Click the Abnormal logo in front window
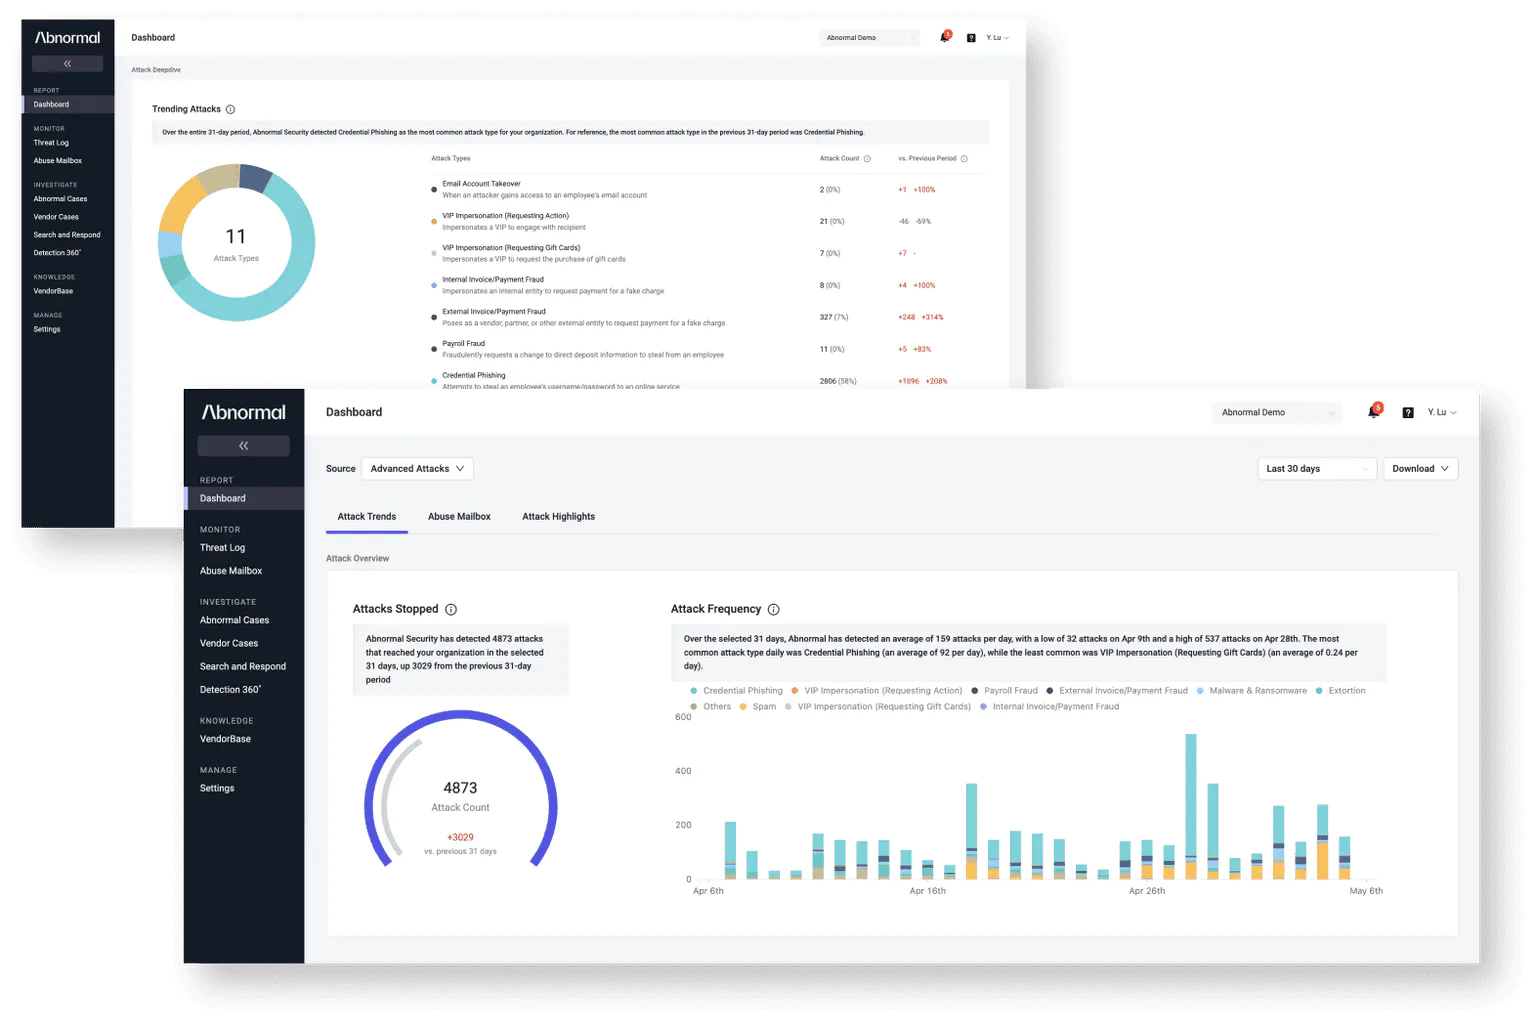 pyautogui.click(x=244, y=412)
